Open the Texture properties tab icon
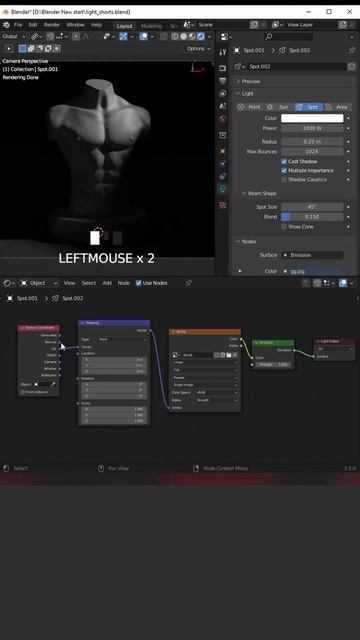The width and height of the screenshot is (360, 640). point(222,205)
